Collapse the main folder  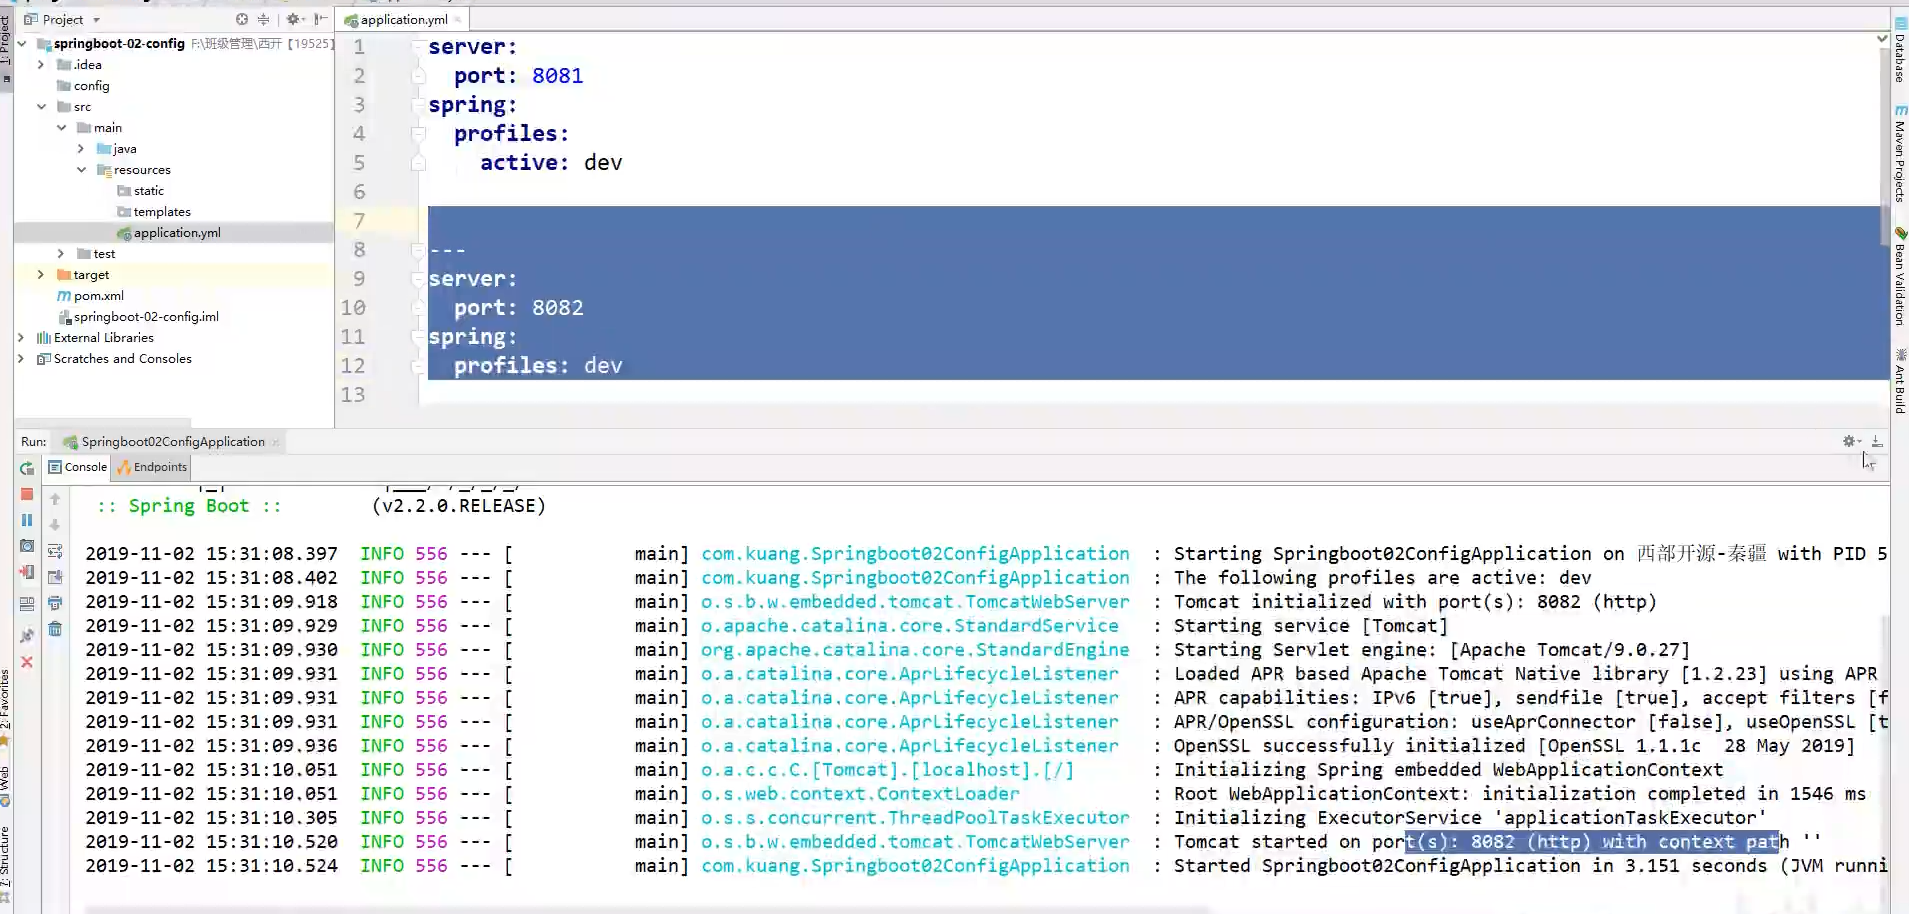pyautogui.click(x=61, y=128)
